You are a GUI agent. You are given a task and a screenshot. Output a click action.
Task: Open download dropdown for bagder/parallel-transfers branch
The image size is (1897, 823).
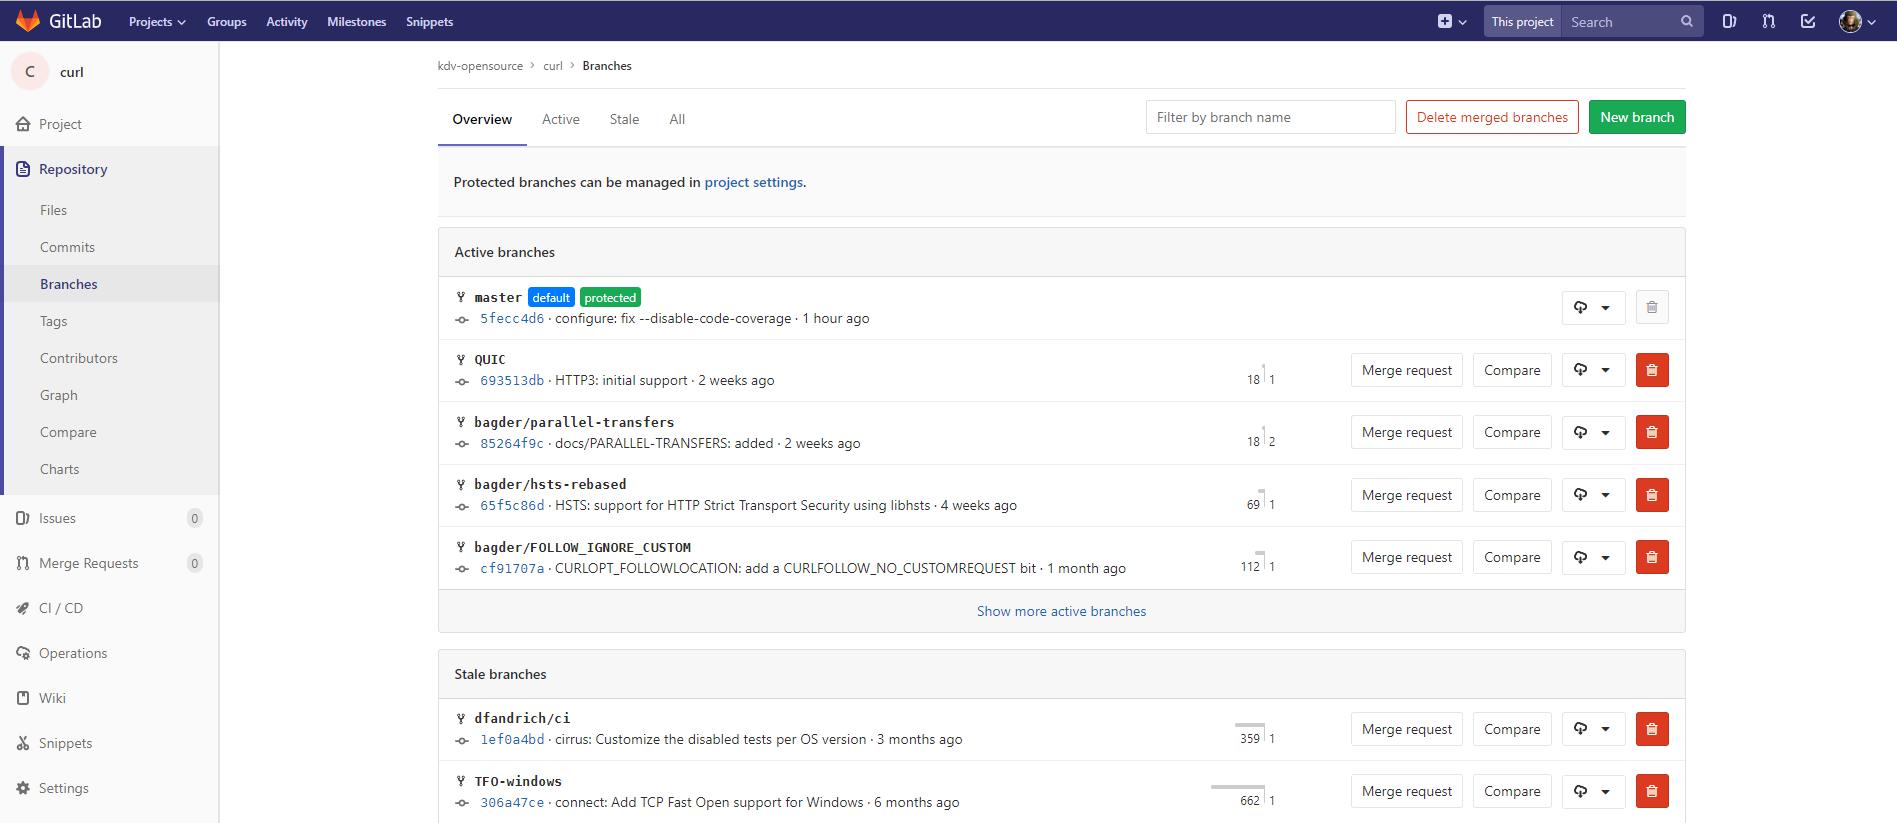(x=1593, y=433)
